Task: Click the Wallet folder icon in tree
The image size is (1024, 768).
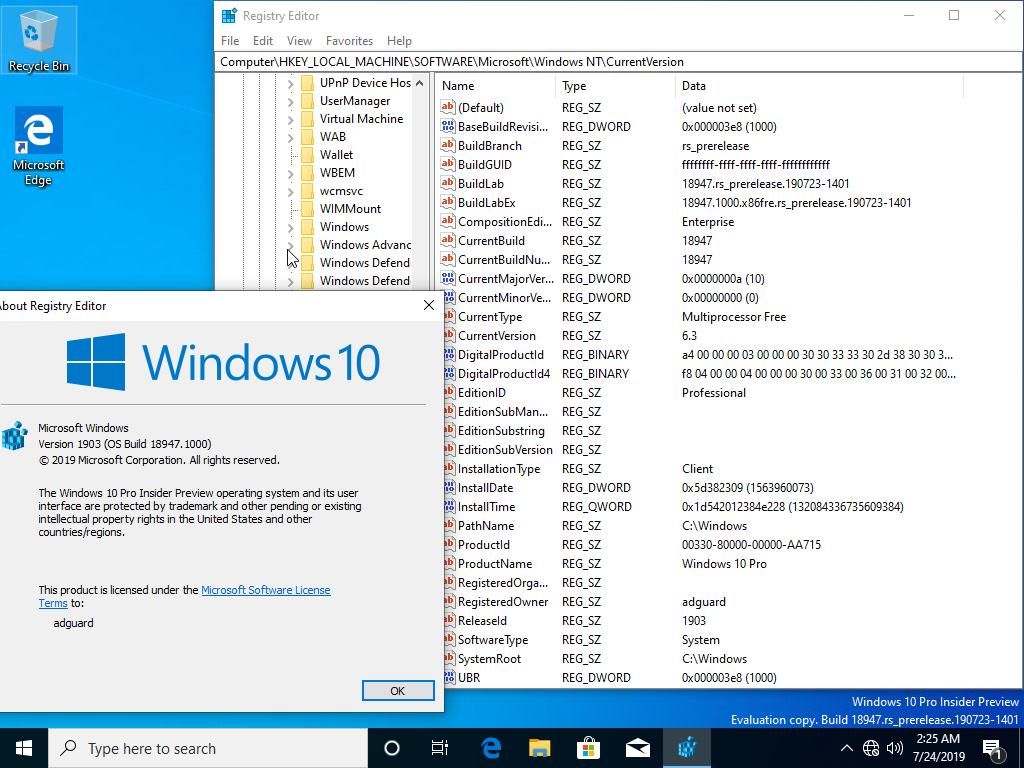Action: [x=307, y=155]
